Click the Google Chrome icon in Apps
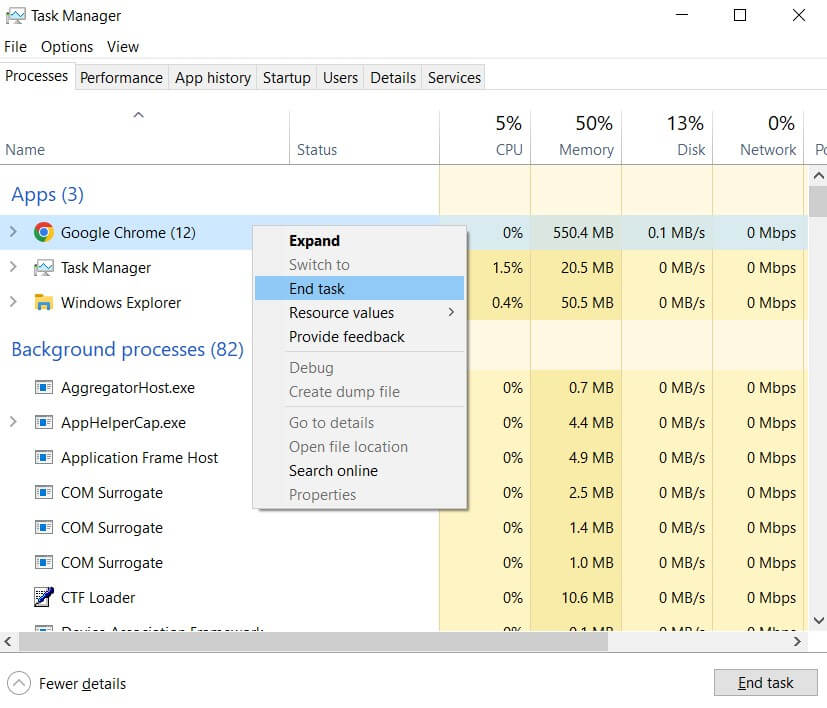This screenshot has width=827, height=708. coord(44,232)
